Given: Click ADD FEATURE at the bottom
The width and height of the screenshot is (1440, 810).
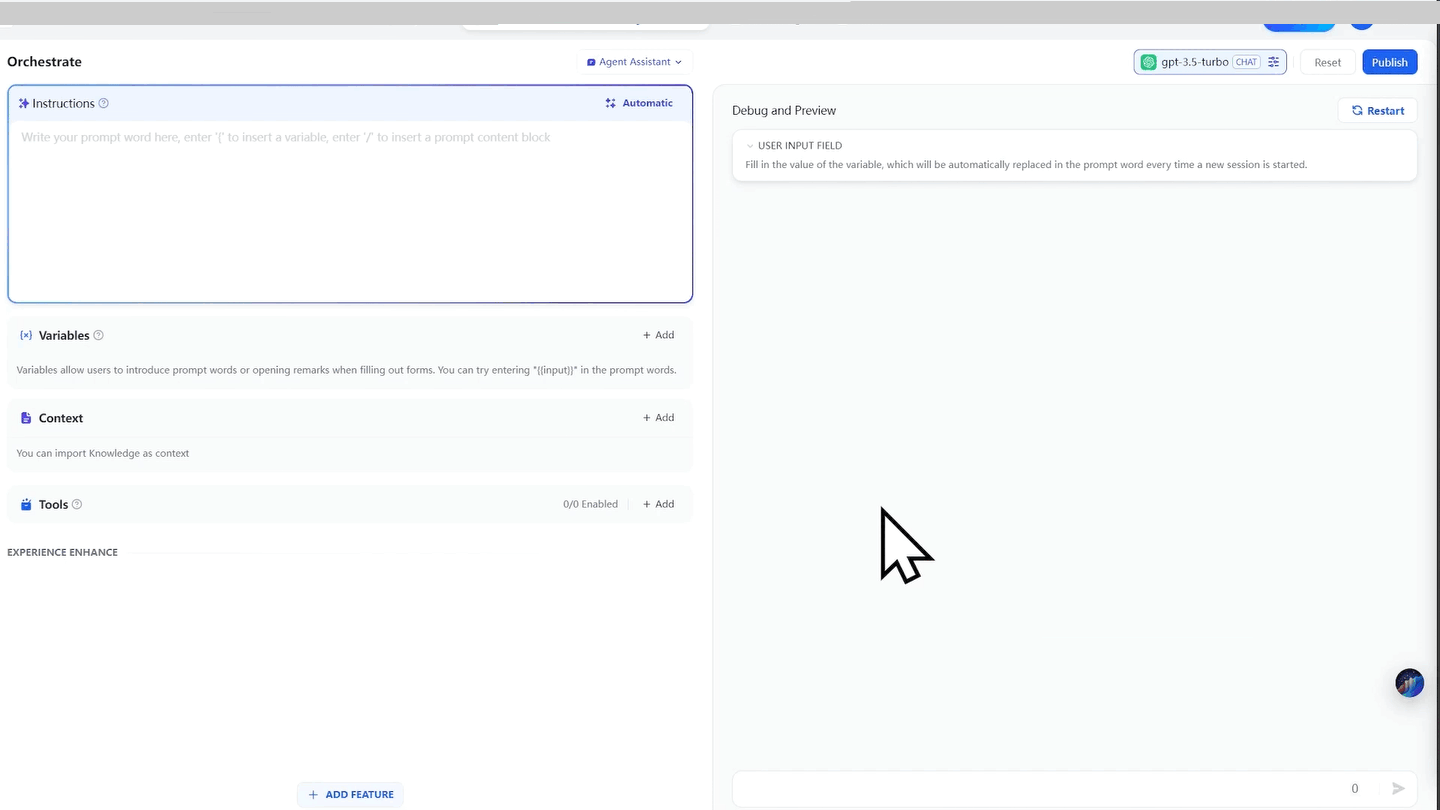Looking at the screenshot, I should point(350,795).
